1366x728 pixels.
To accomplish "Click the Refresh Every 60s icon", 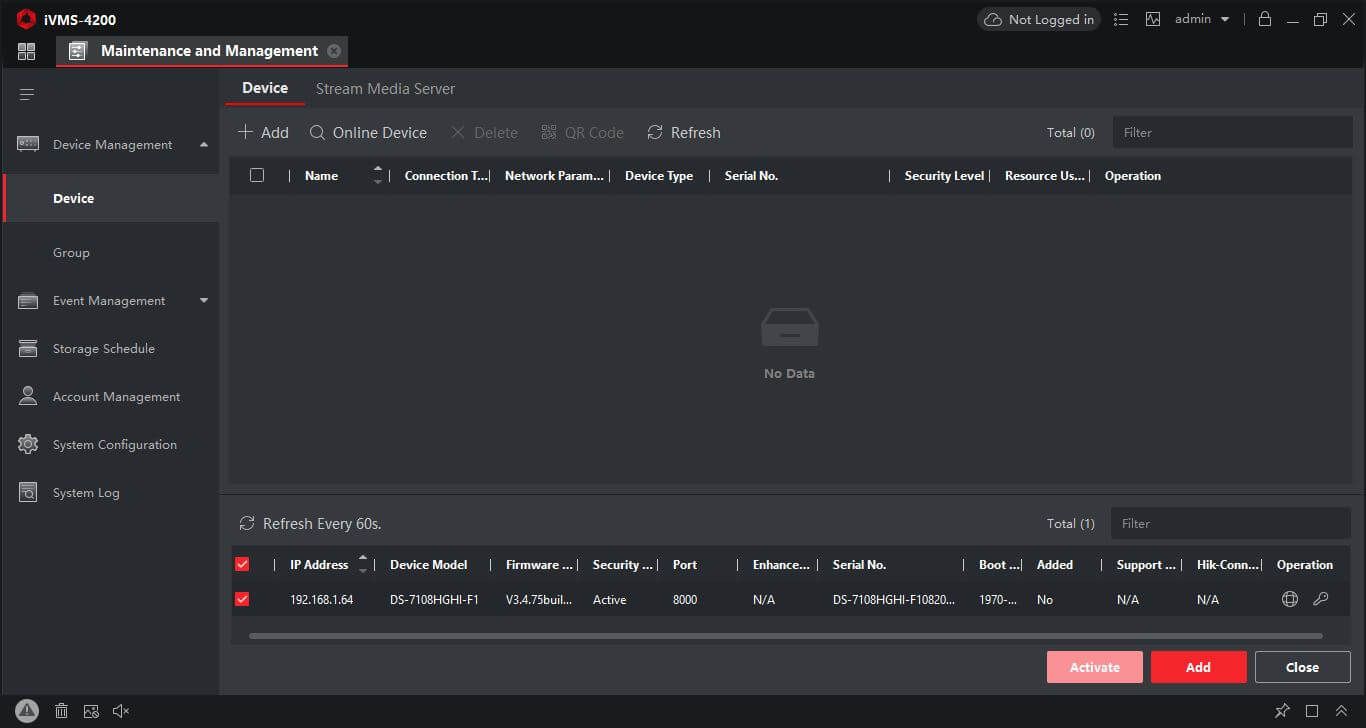I will [247, 524].
